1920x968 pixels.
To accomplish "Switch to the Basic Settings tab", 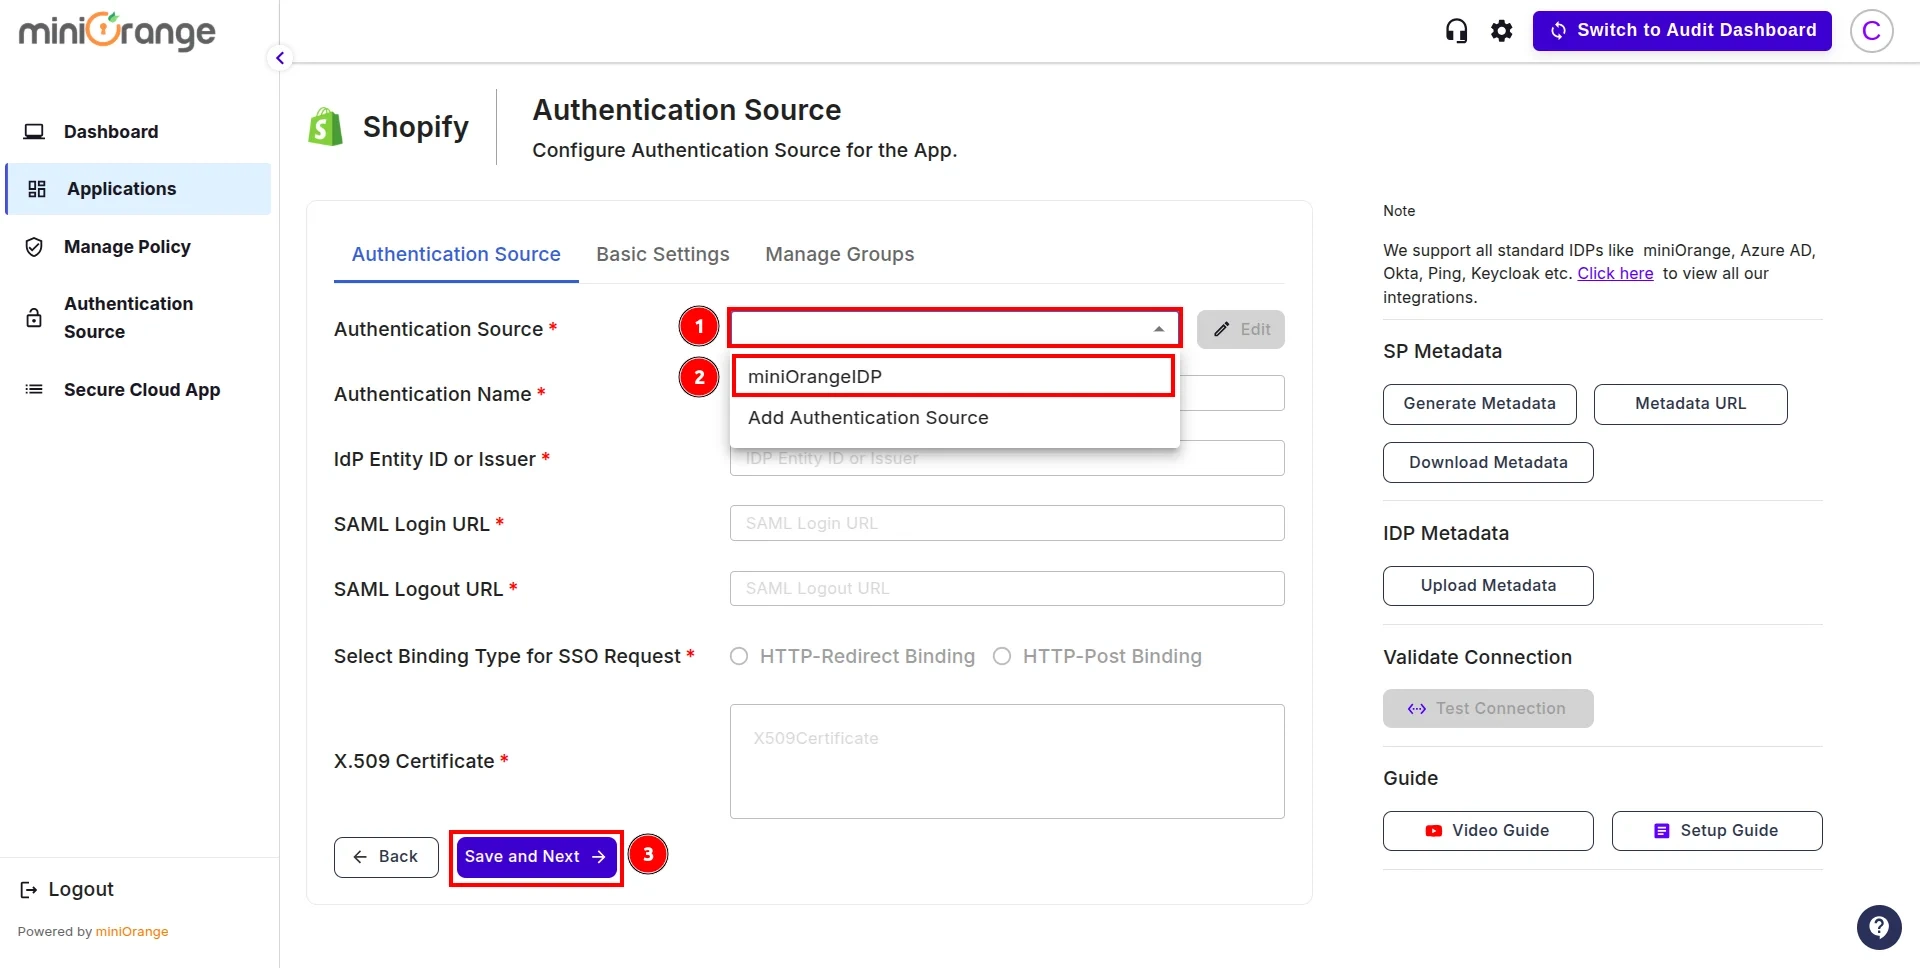I will click(662, 254).
